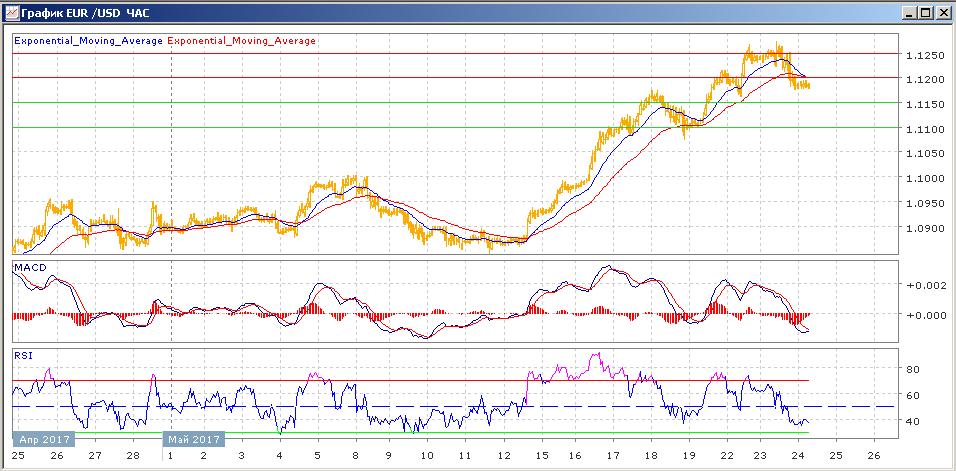Click date label 8 on the time axis
956x471 pixels.
(x=354, y=455)
